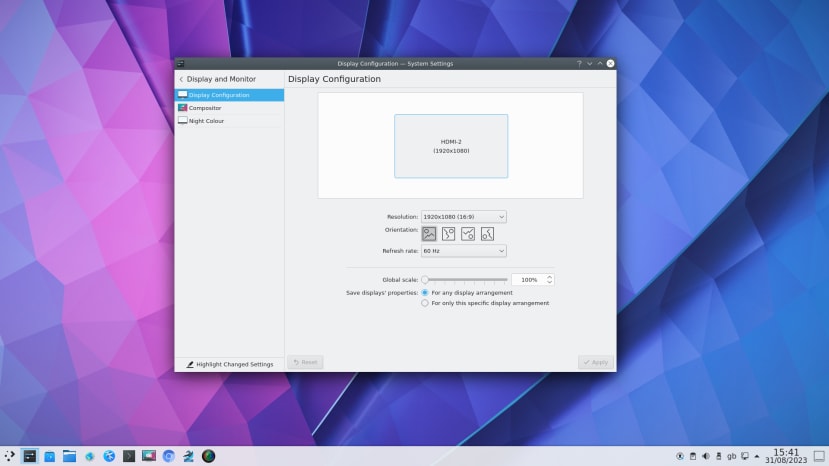Click the volume speaker tray icon
Viewport: 829px width, 466px height.
(x=706, y=456)
